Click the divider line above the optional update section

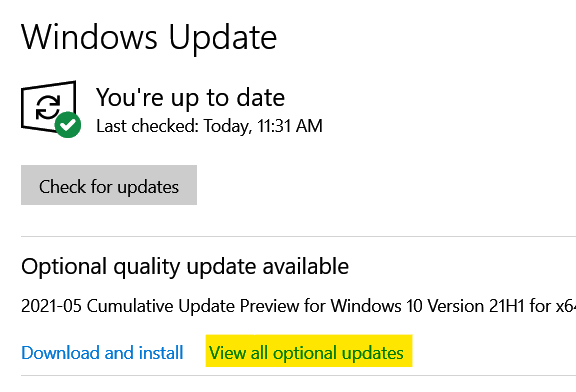298,237
